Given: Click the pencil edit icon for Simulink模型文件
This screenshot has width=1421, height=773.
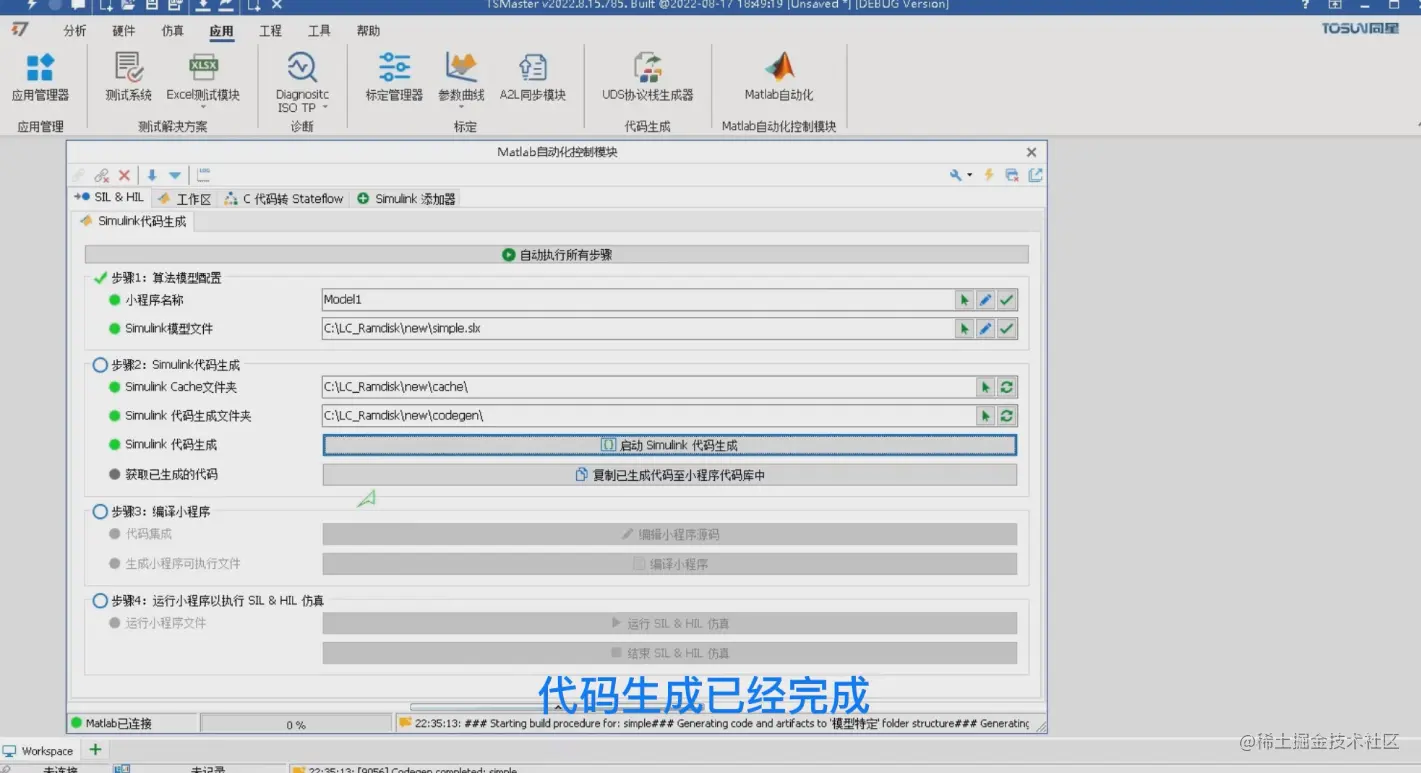Looking at the screenshot, I should click(986, 329).
